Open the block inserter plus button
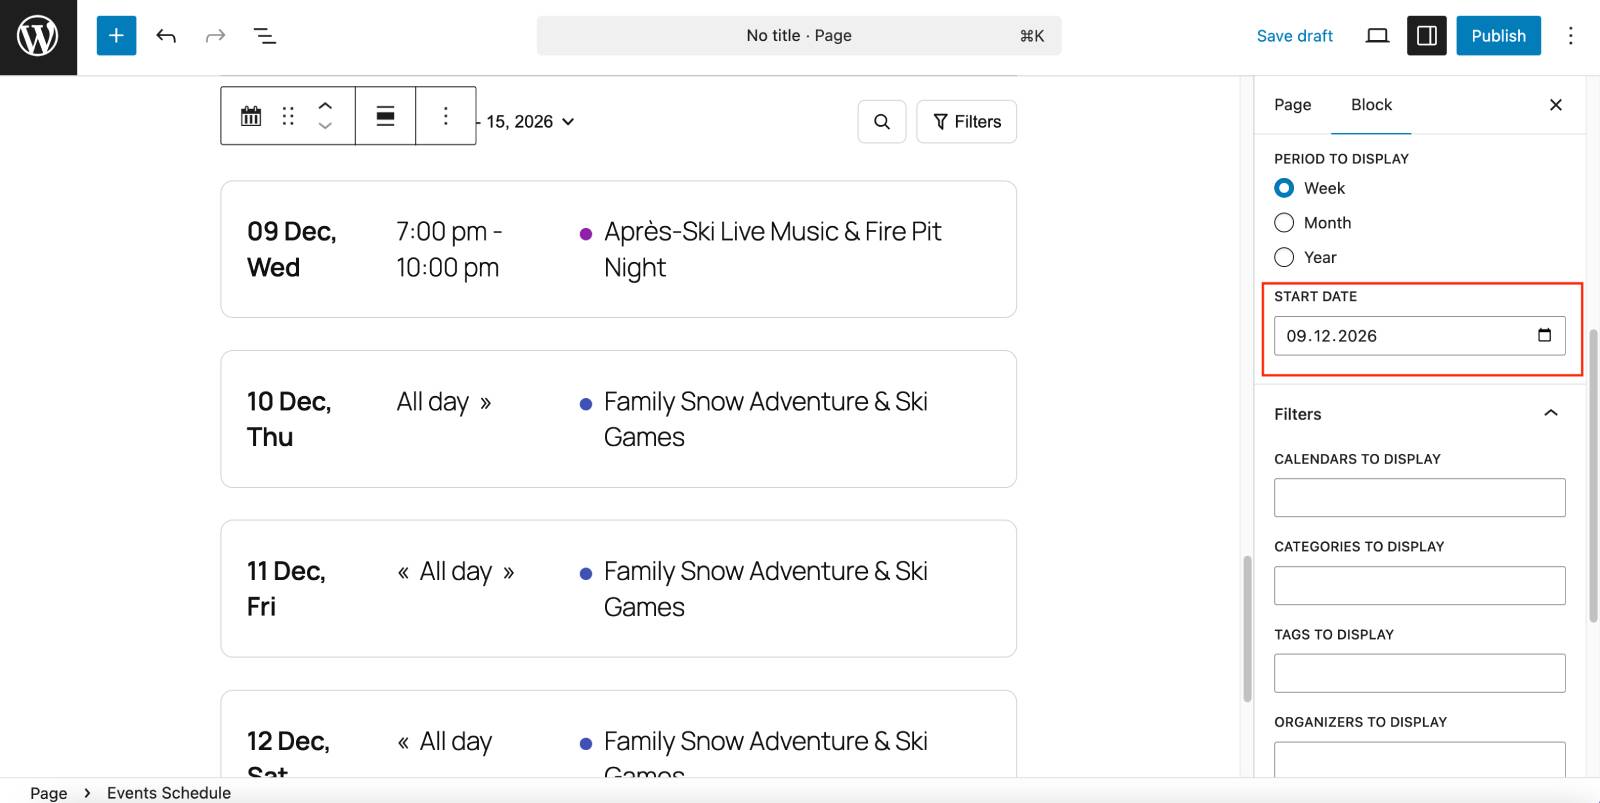Viewport: 1600px width, 803px height. click(x=116, y=36)
